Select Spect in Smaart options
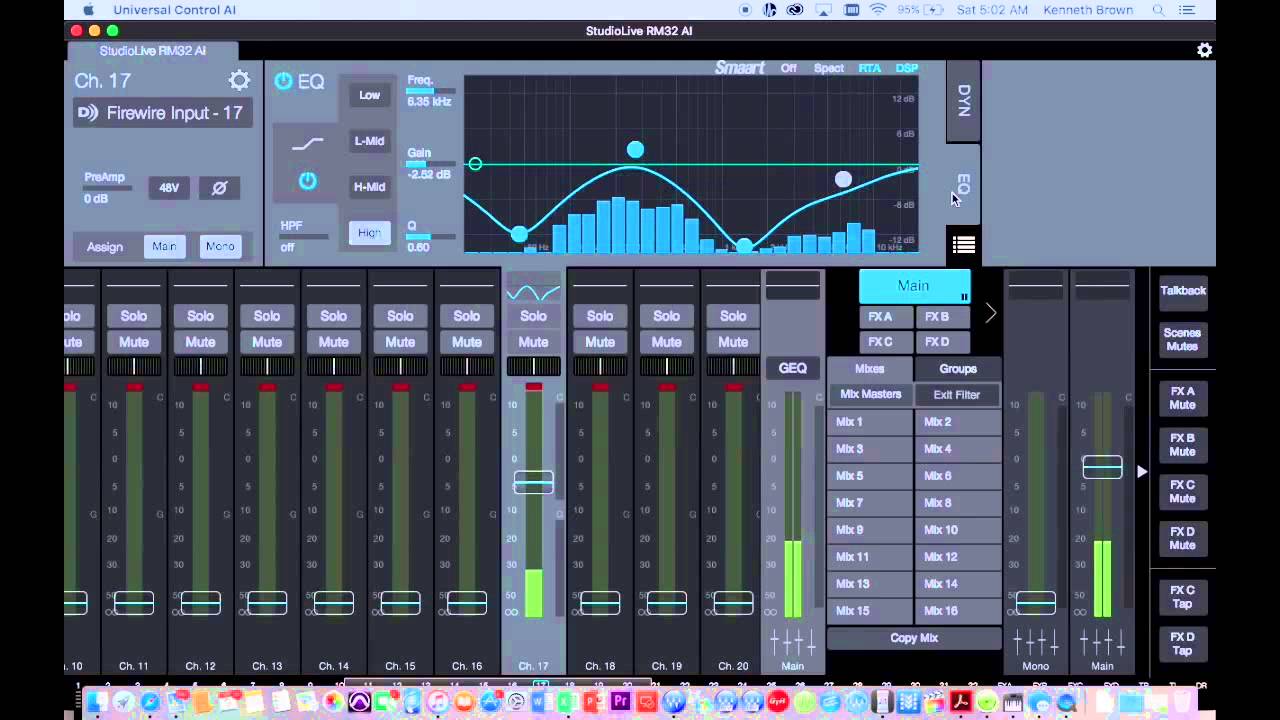 828,68
